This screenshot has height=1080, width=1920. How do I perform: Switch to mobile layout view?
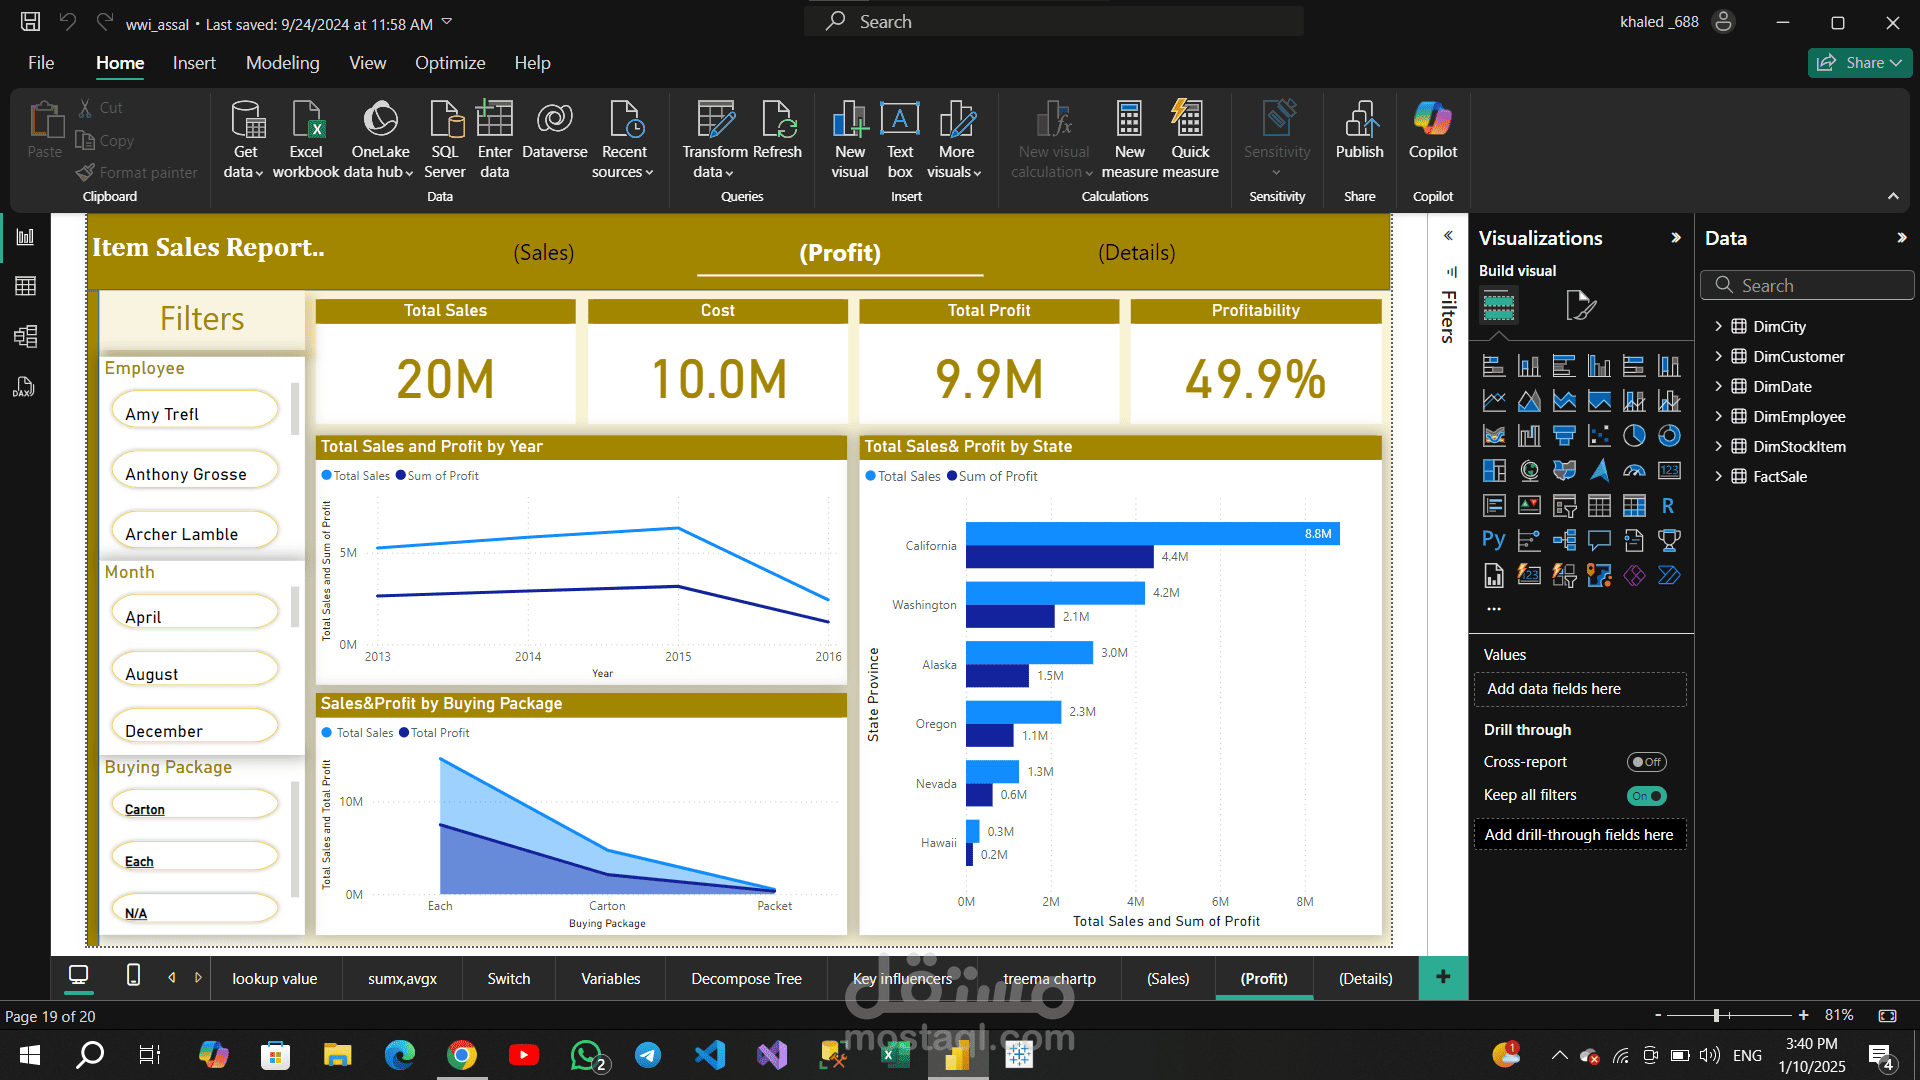[133, 975]
